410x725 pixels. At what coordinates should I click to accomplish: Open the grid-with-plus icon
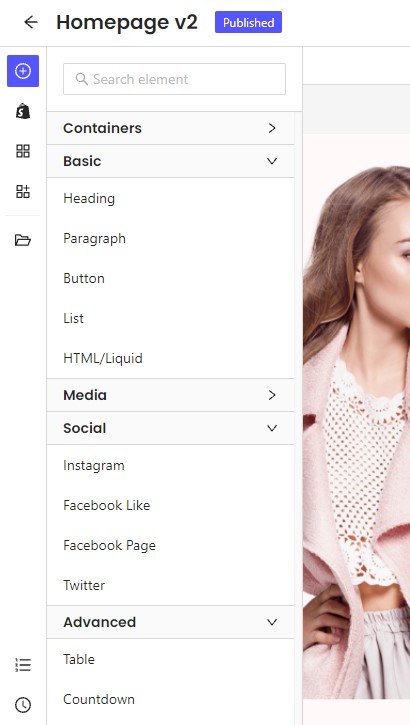[x=23, y=191]
